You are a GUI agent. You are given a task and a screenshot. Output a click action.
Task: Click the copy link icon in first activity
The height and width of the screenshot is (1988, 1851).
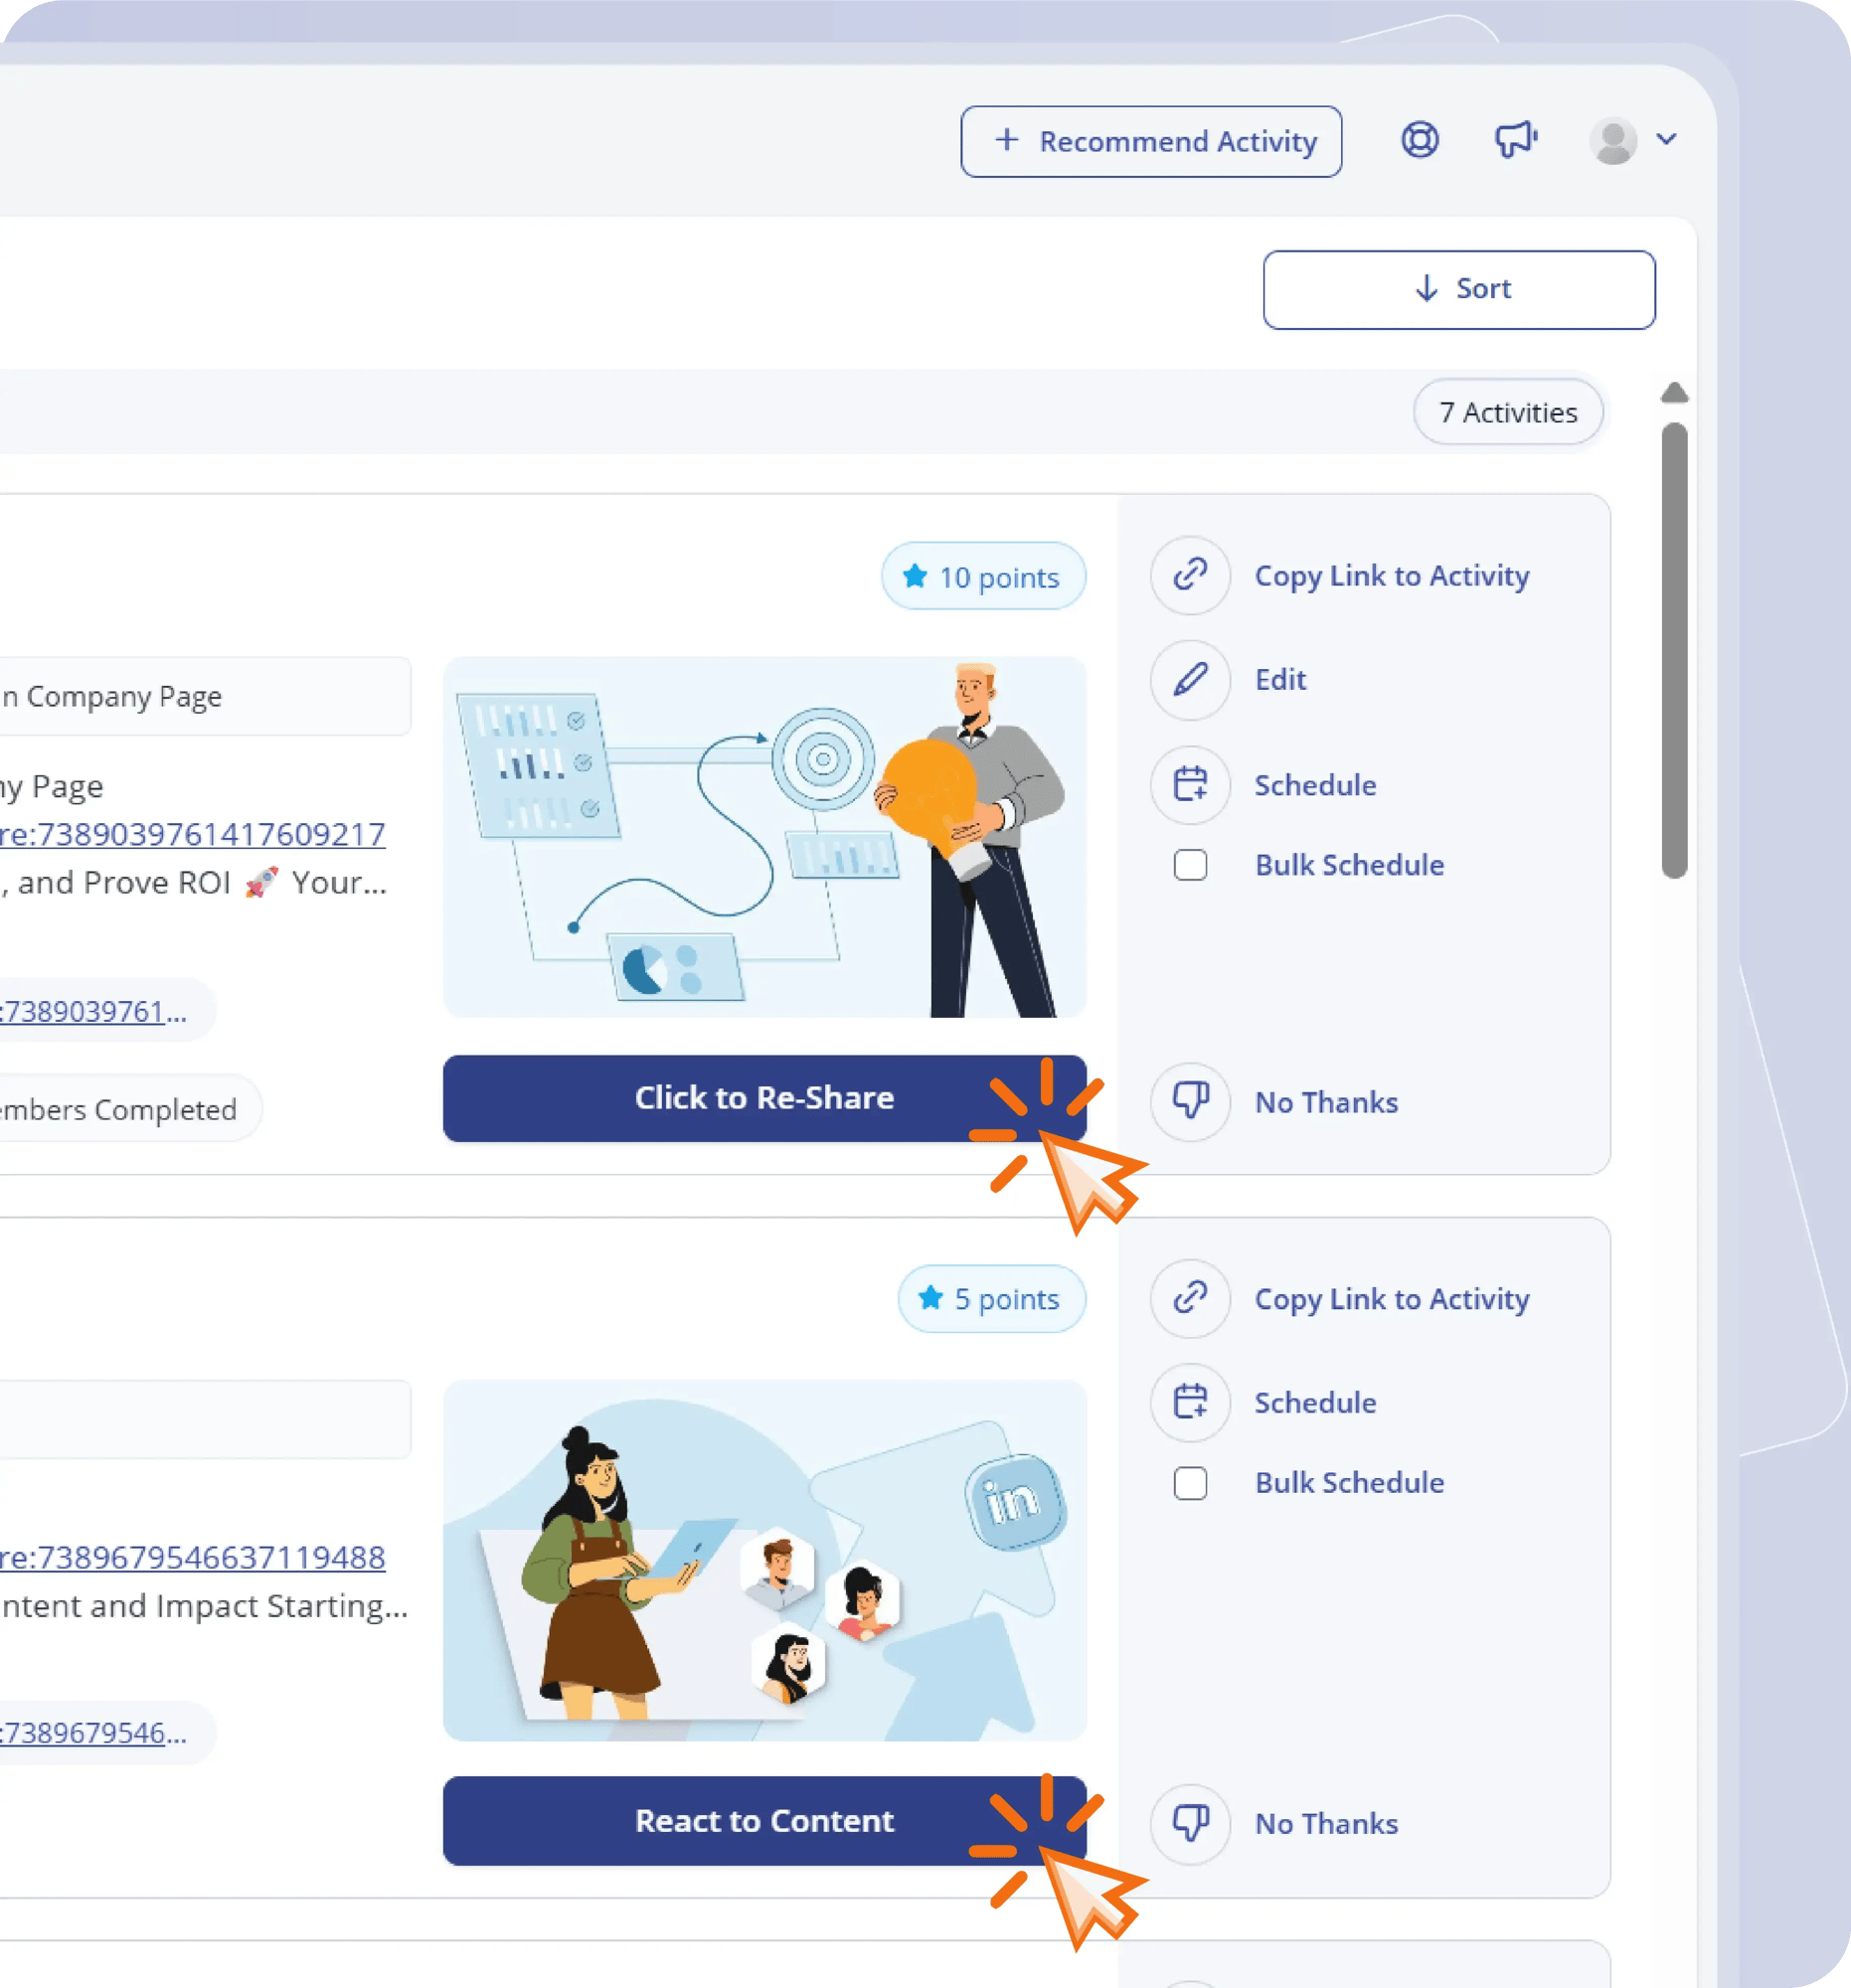[x=1189, y=575]
